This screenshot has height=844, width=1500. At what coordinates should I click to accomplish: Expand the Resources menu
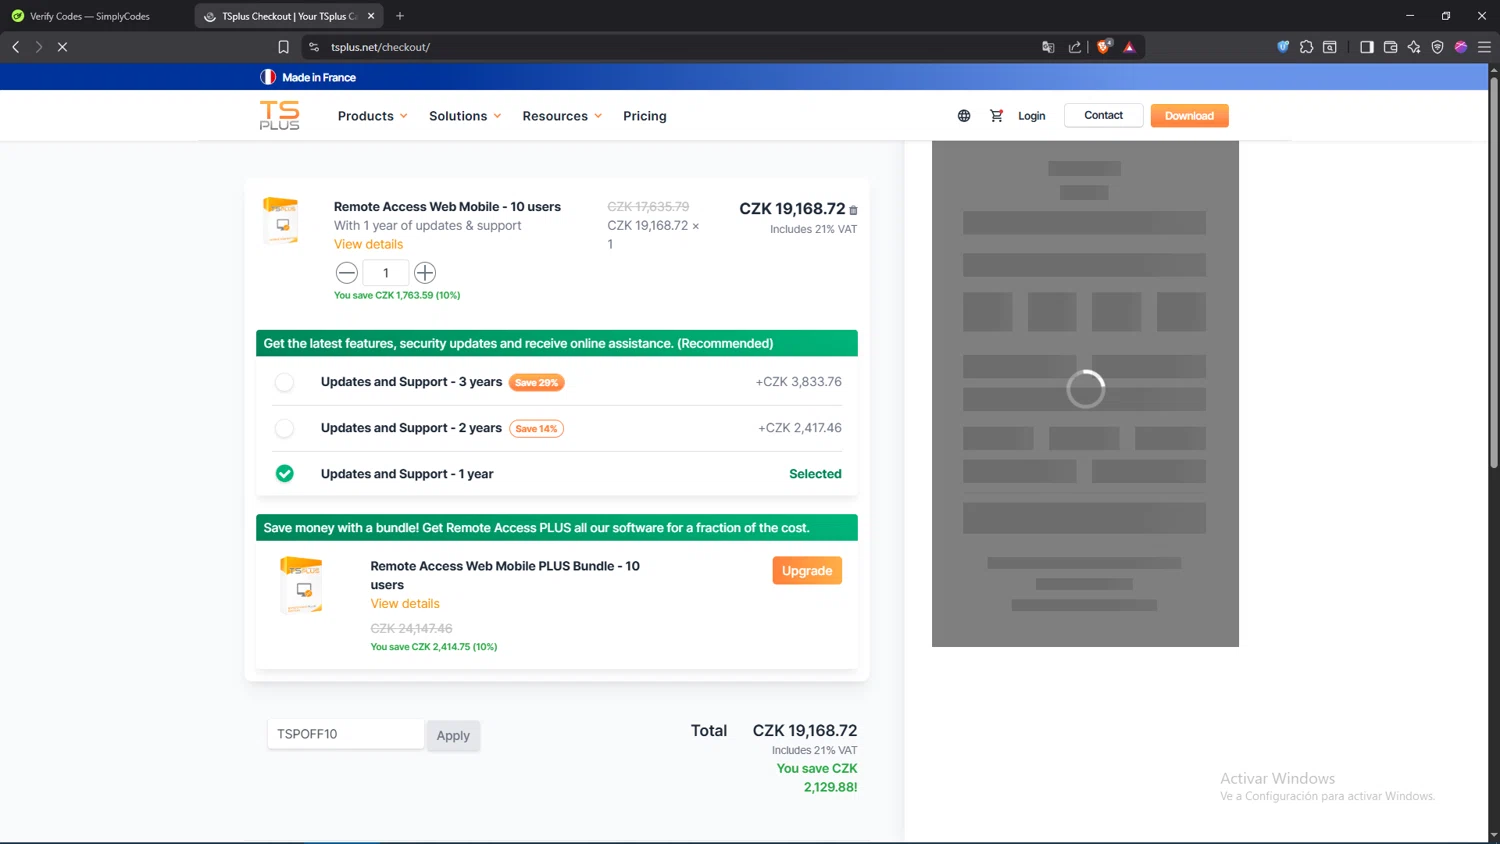point(562,116)
